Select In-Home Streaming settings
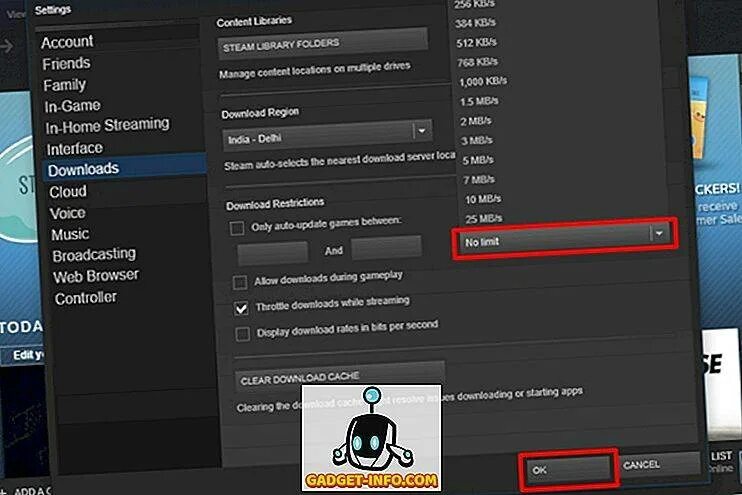Image resolution: width=742 pixels, height=495 pixels. point(107,126)
